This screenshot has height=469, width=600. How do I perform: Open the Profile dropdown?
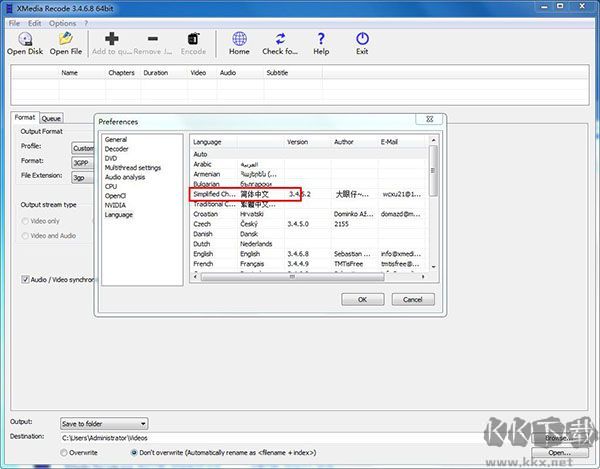[x=83, y=148]
